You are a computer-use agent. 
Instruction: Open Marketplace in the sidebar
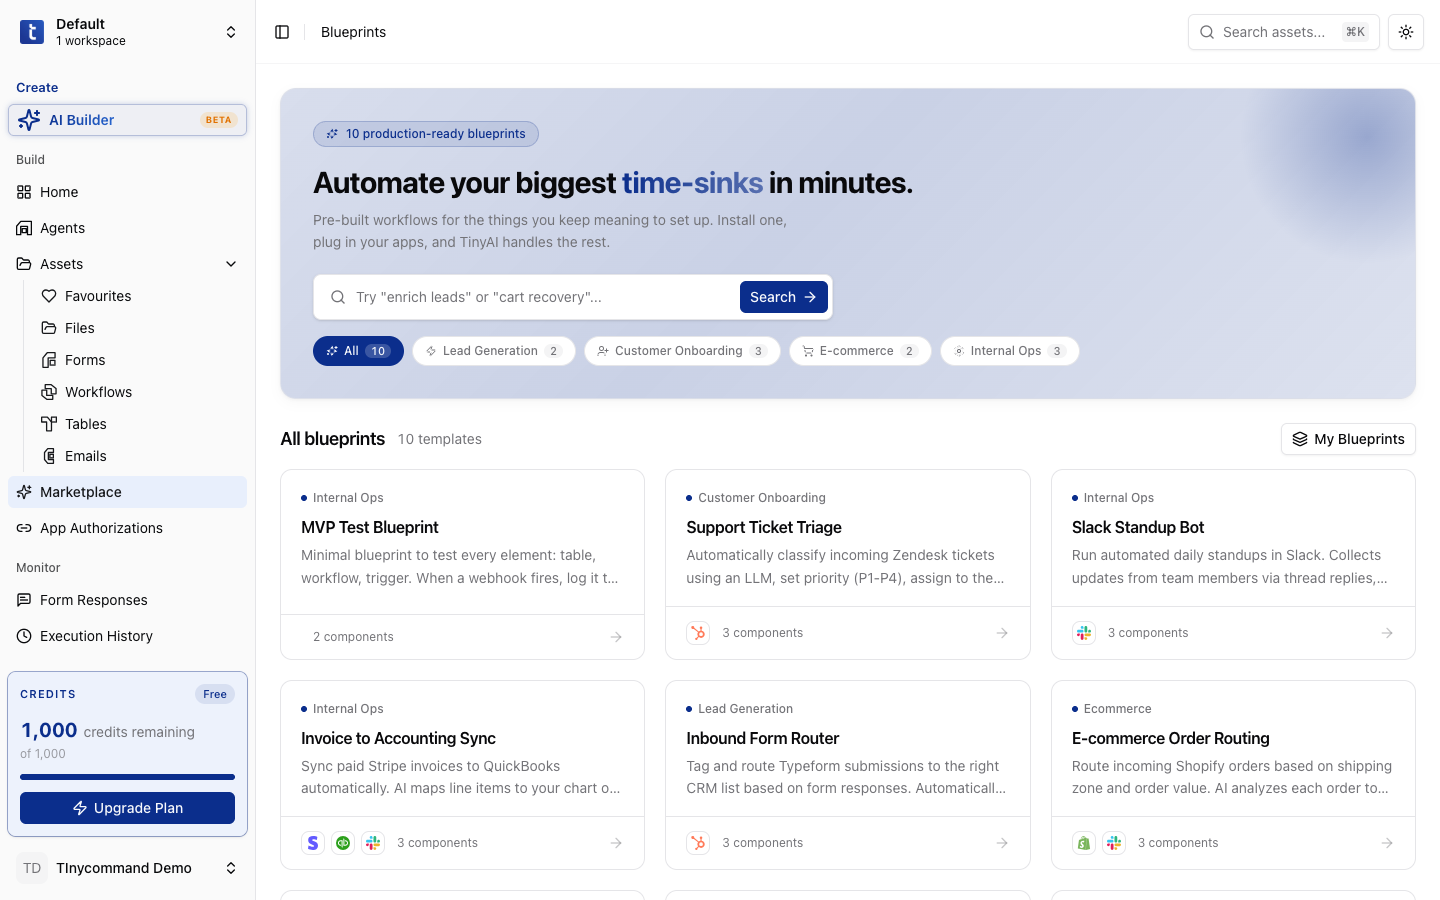coord(127,492)
